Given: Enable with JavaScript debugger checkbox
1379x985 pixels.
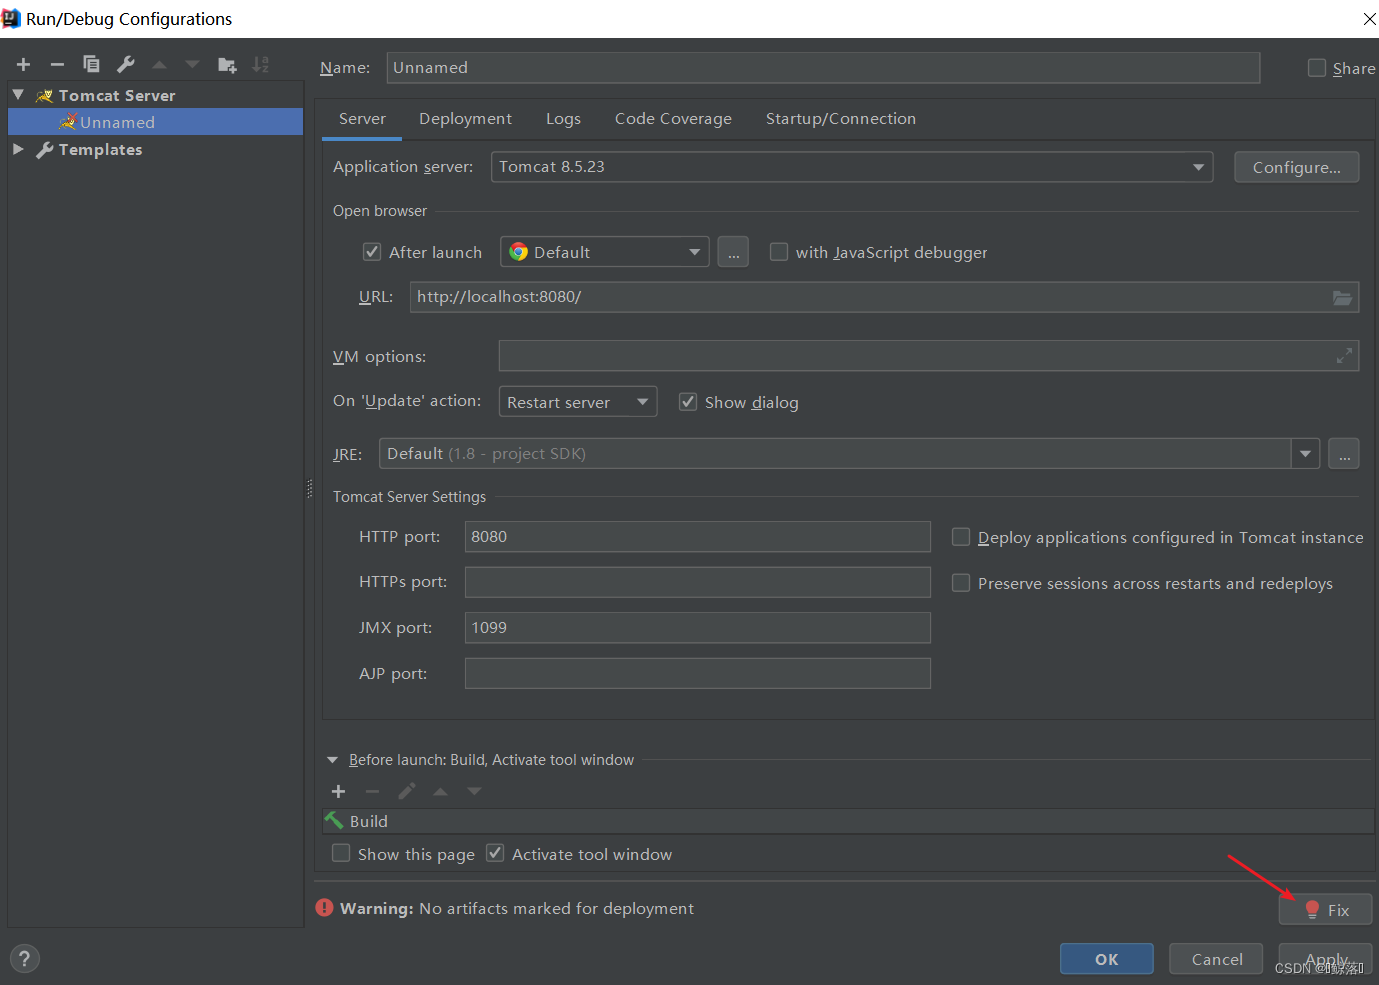Looking at the screenshot, I should click(779, 252).
